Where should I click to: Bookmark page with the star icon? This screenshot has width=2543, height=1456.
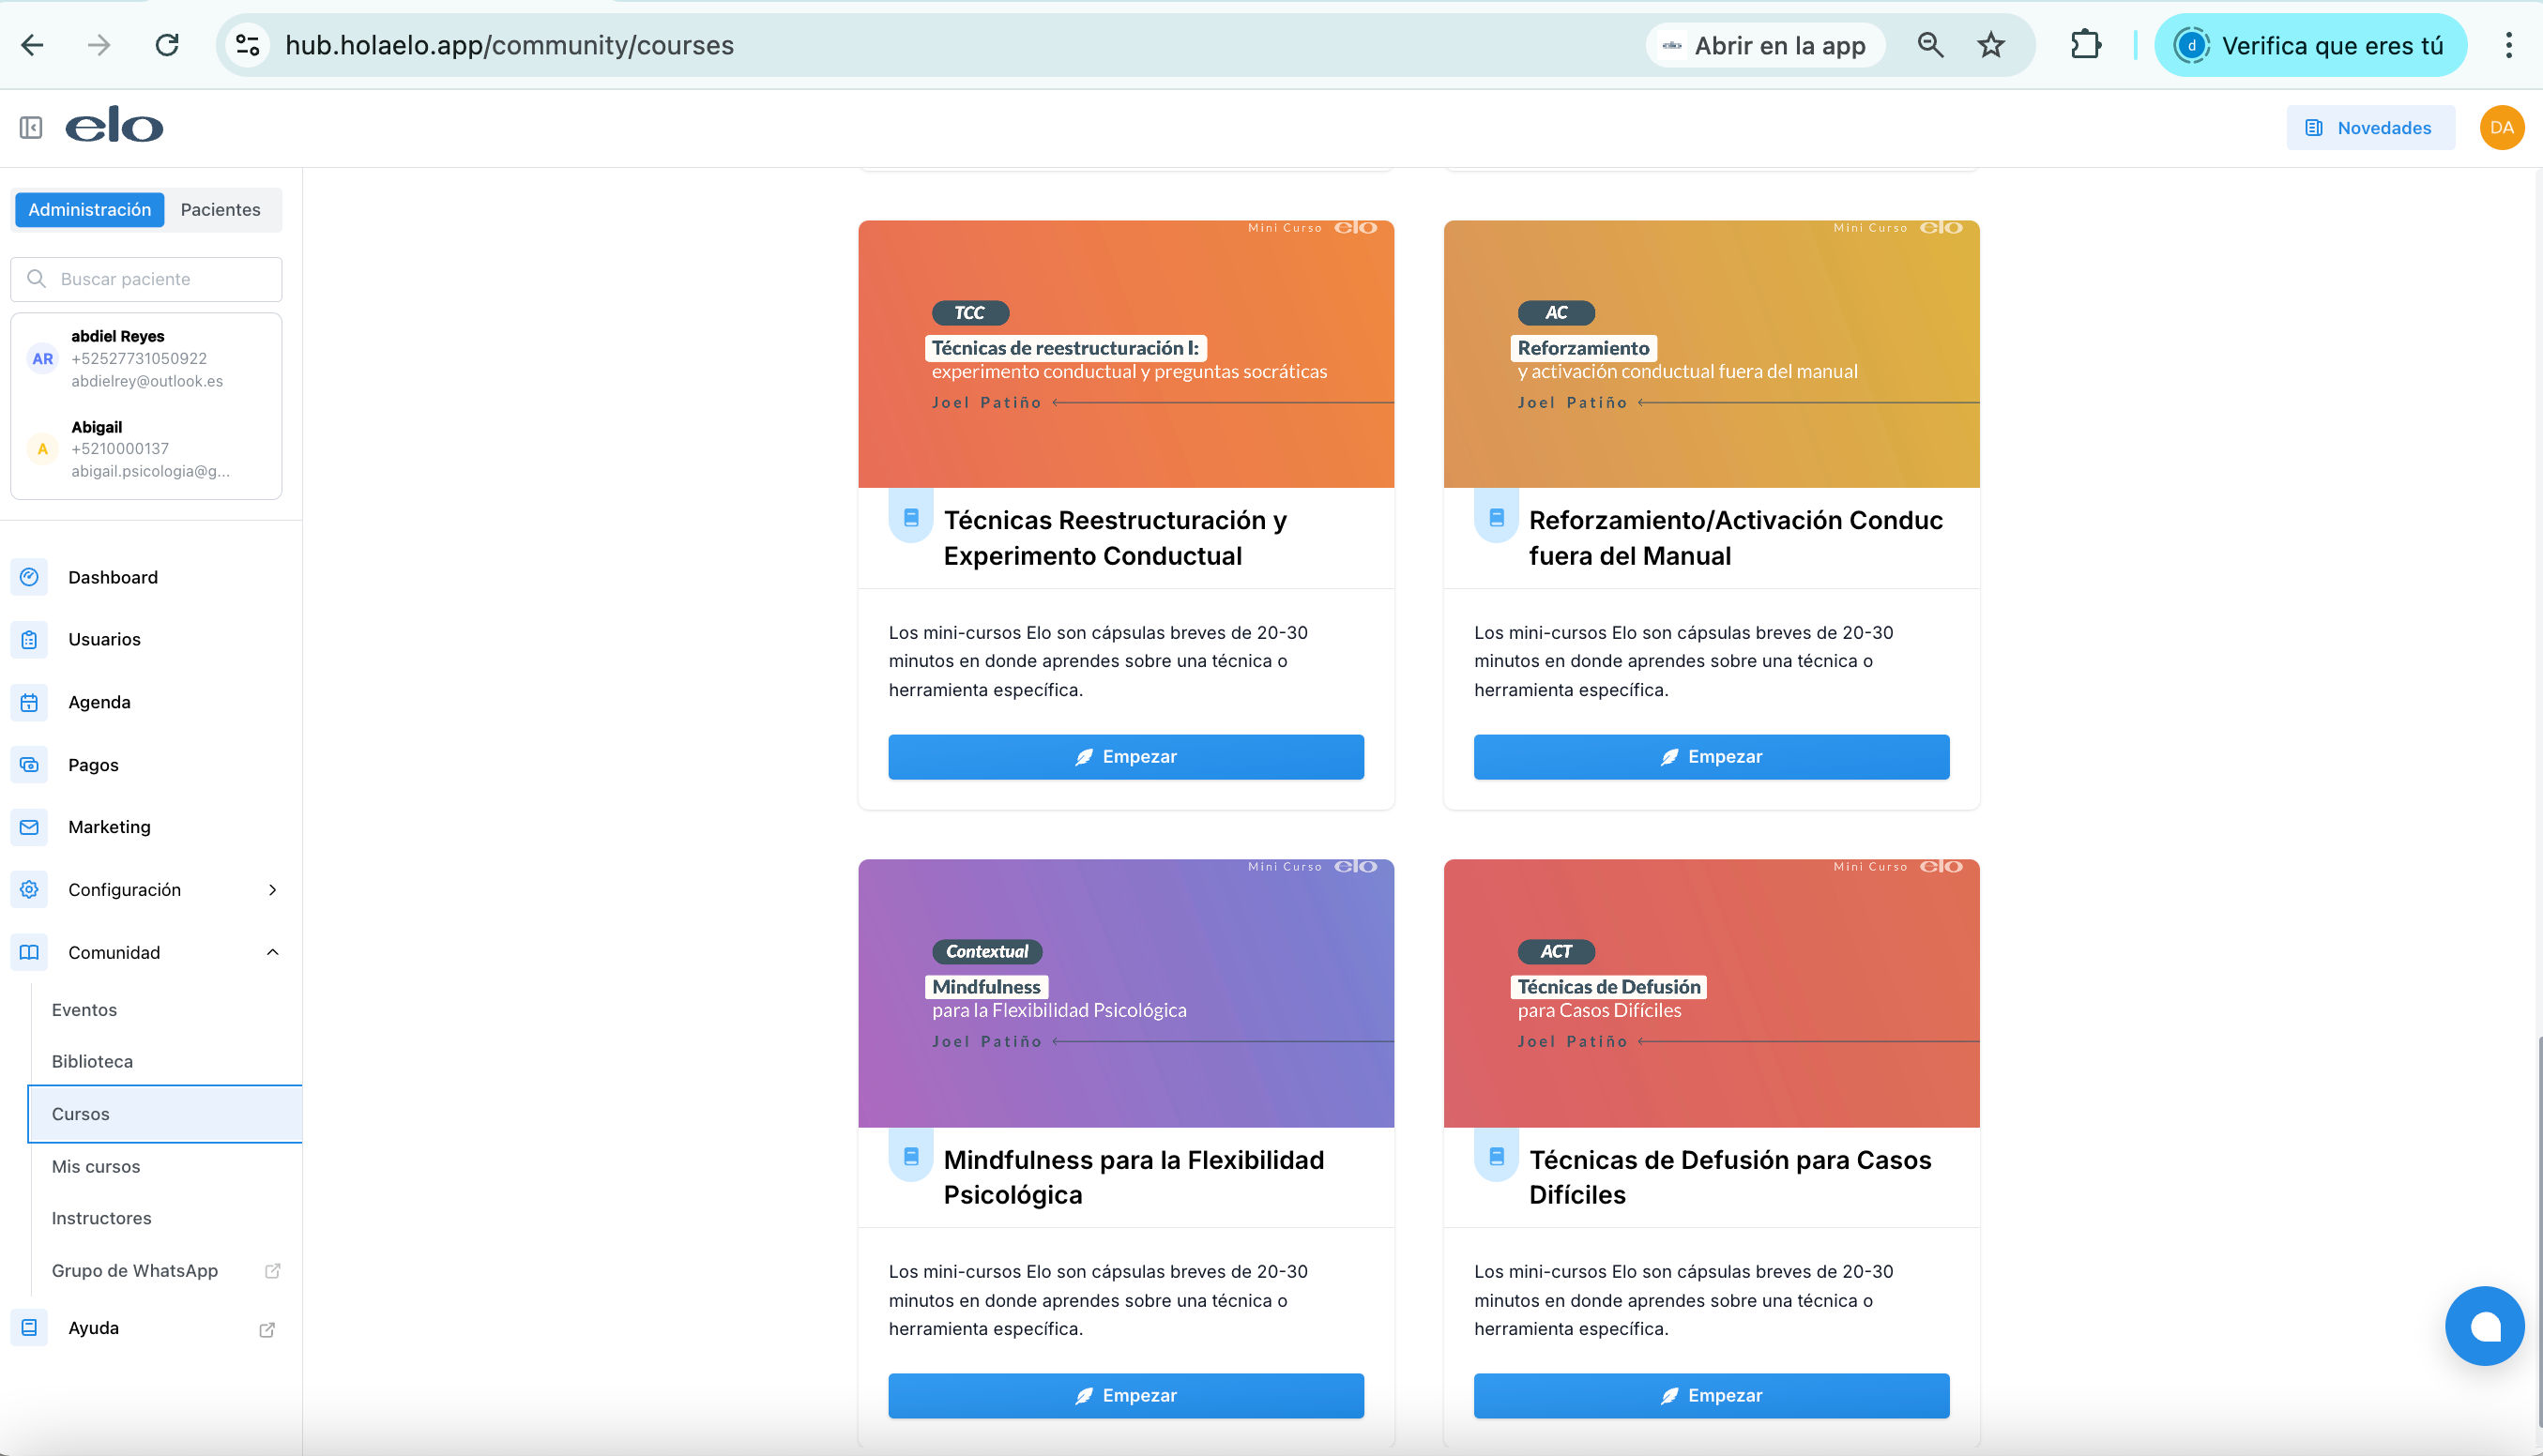(1990, 45)
